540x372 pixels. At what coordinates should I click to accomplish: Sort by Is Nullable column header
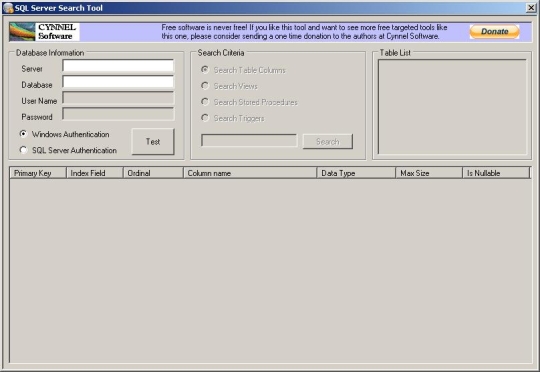coord(496,173)
